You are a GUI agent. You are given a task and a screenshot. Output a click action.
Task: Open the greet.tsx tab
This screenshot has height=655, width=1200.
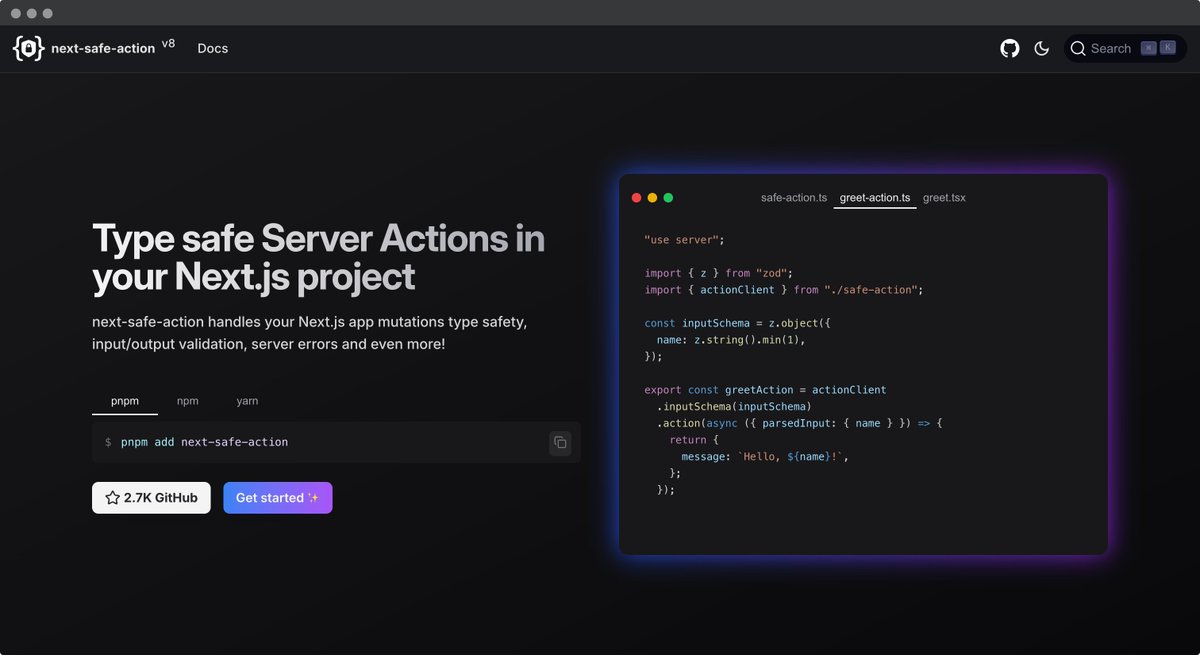pos(944,197)
